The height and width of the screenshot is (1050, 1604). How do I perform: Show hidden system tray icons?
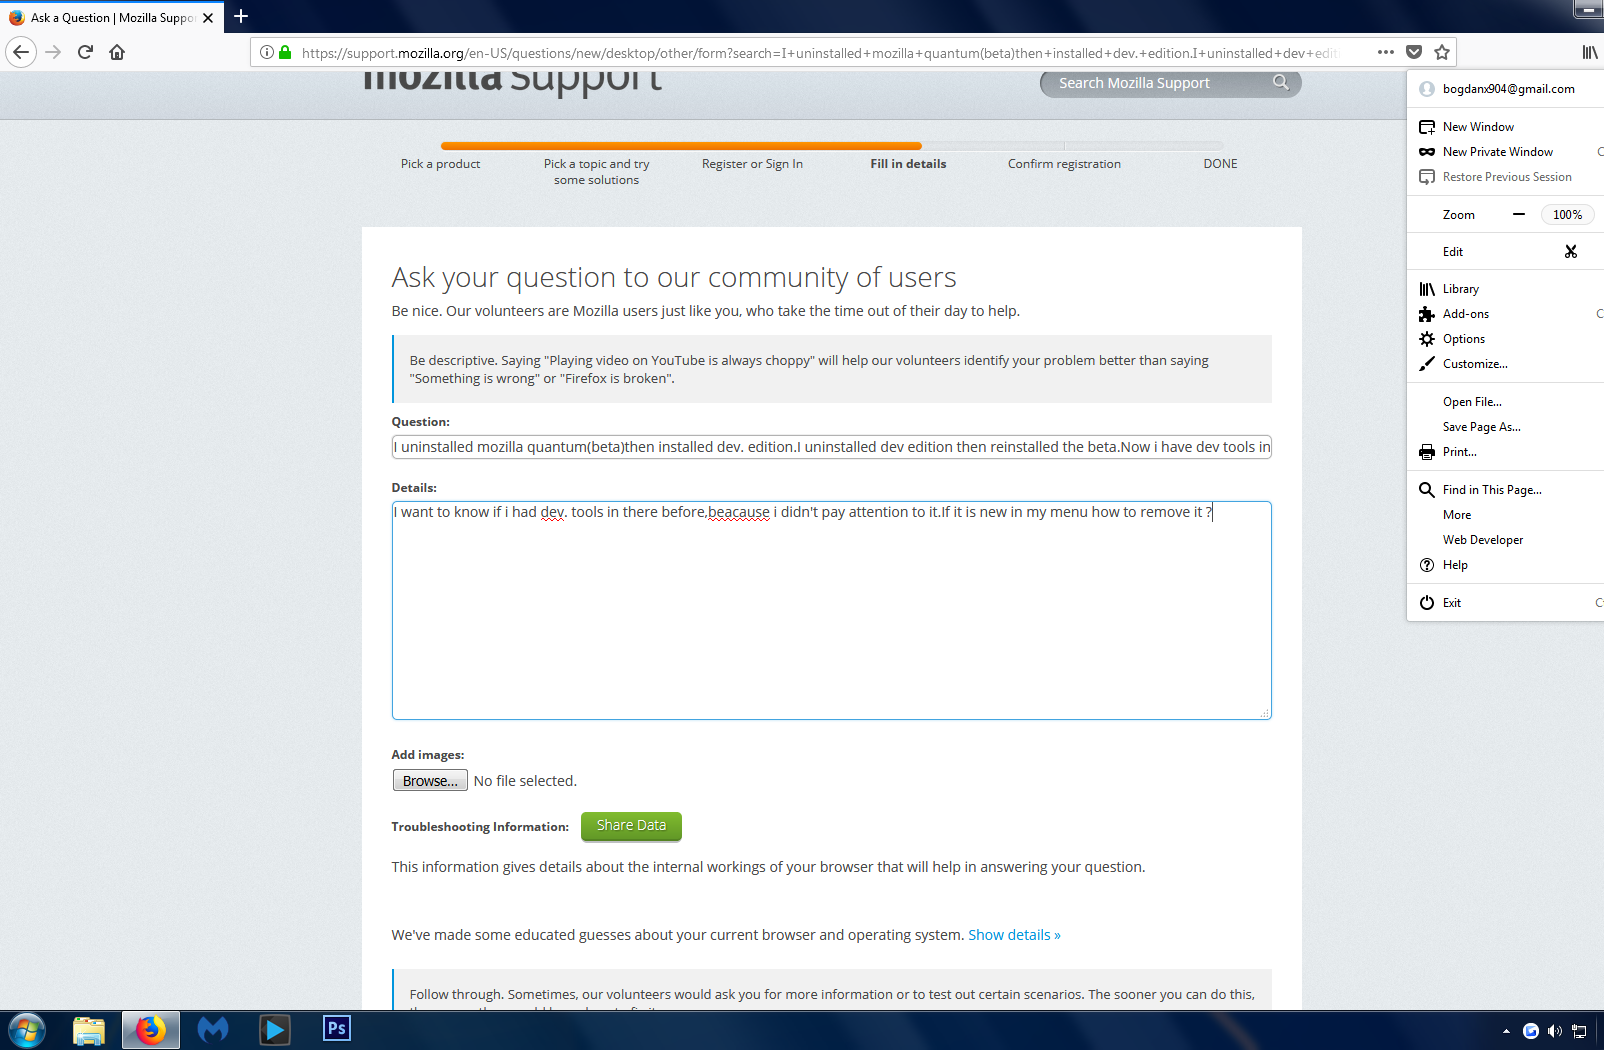1506,1031
